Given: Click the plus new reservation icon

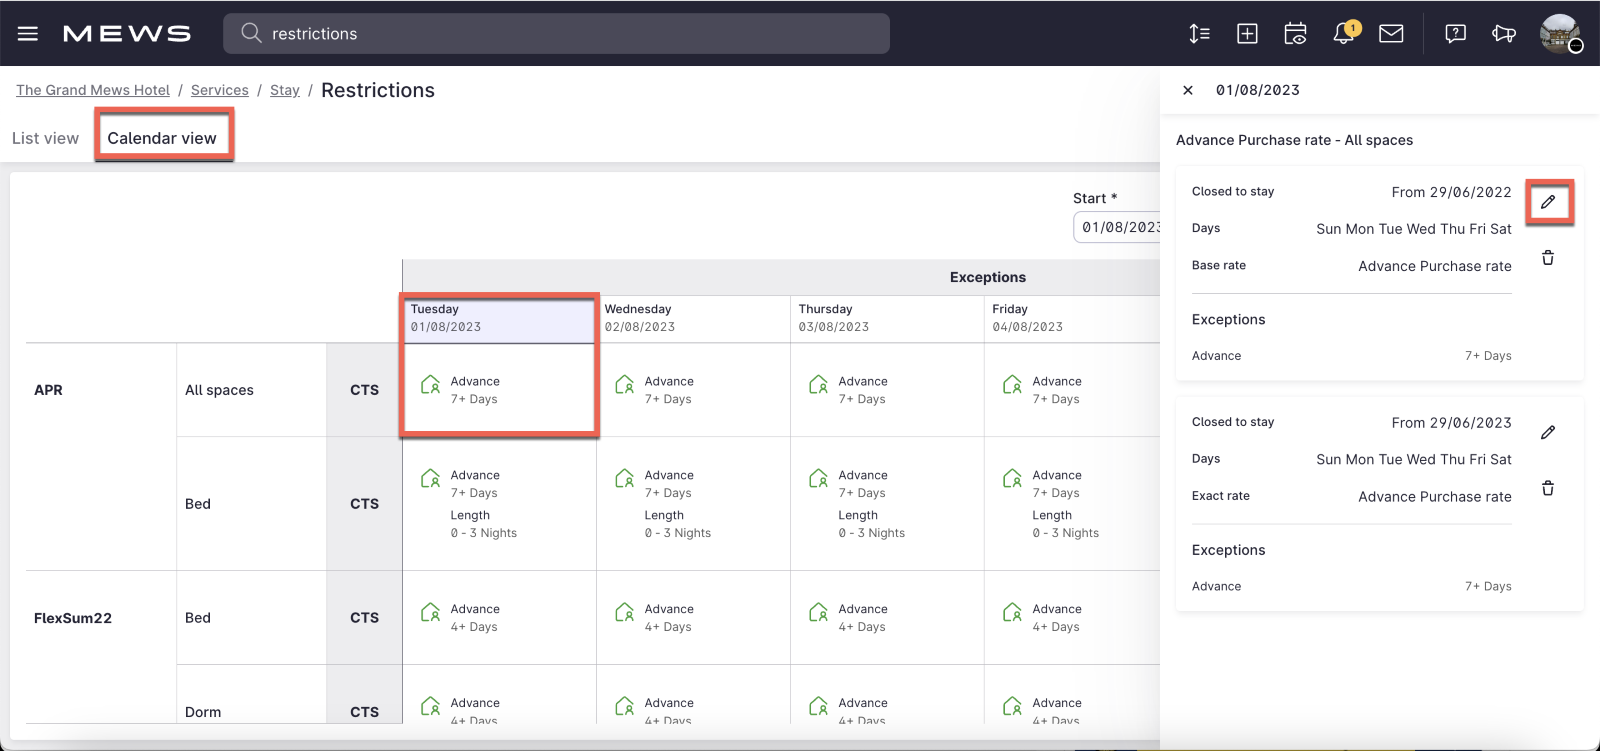Looking at the screenshot, I should pos(1247,34).
